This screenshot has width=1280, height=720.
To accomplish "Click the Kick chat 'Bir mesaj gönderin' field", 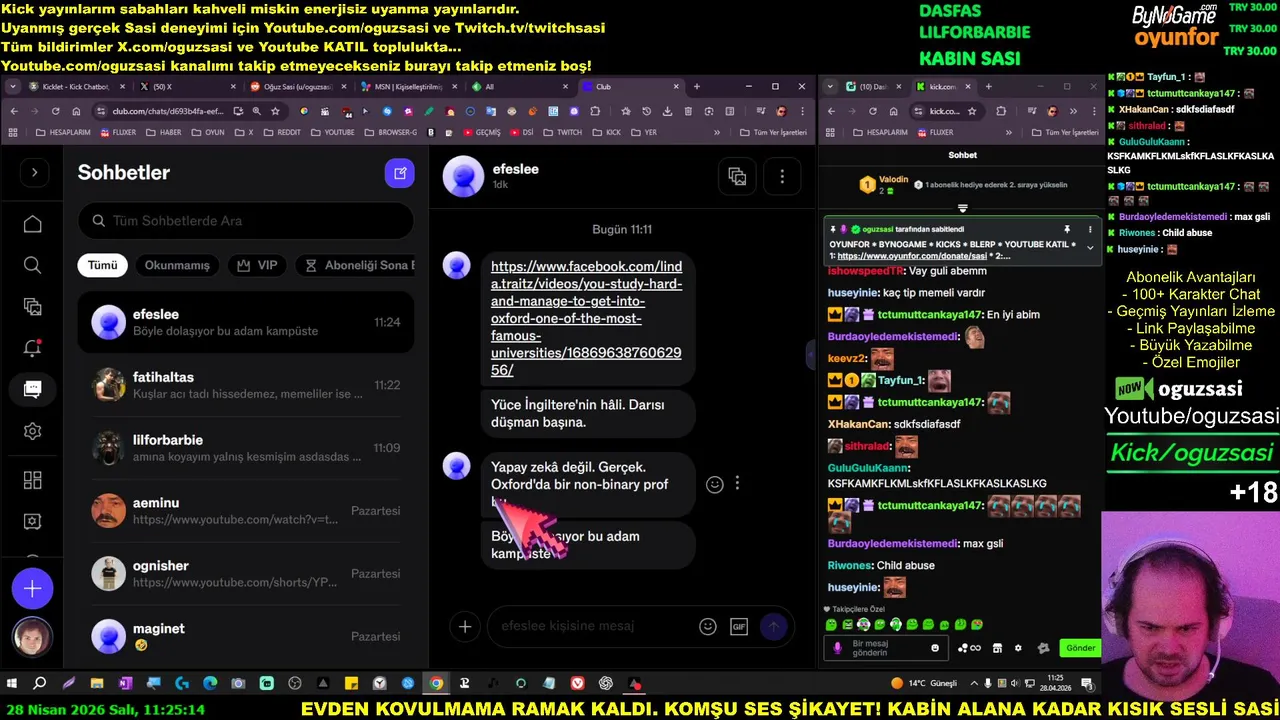I will point(886,648).
